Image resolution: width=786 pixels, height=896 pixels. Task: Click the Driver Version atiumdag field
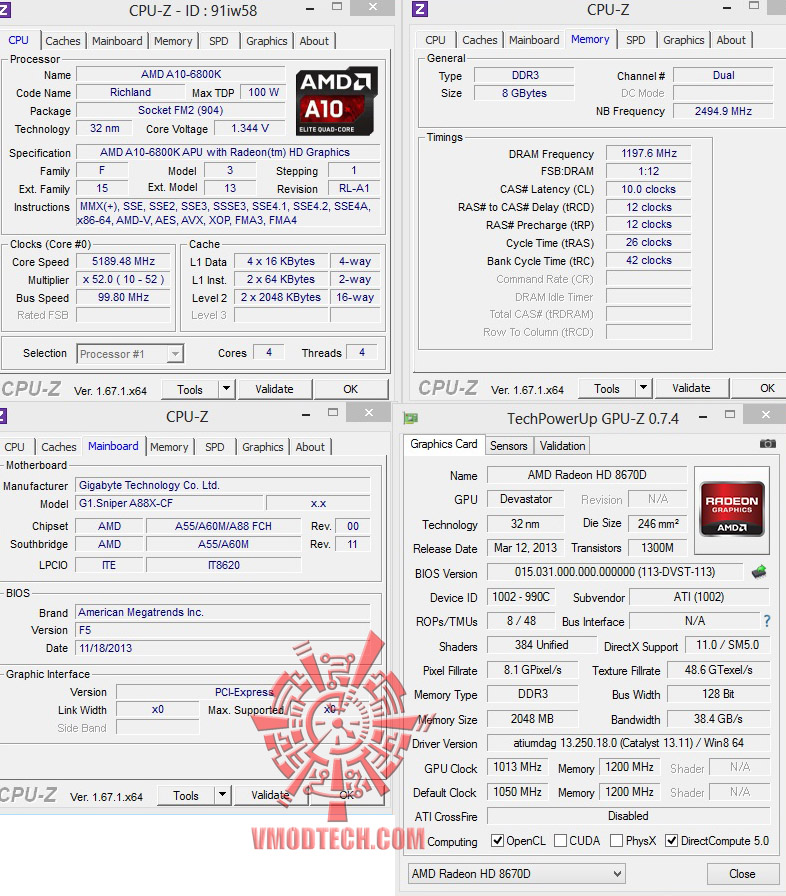tap(628, 743)
